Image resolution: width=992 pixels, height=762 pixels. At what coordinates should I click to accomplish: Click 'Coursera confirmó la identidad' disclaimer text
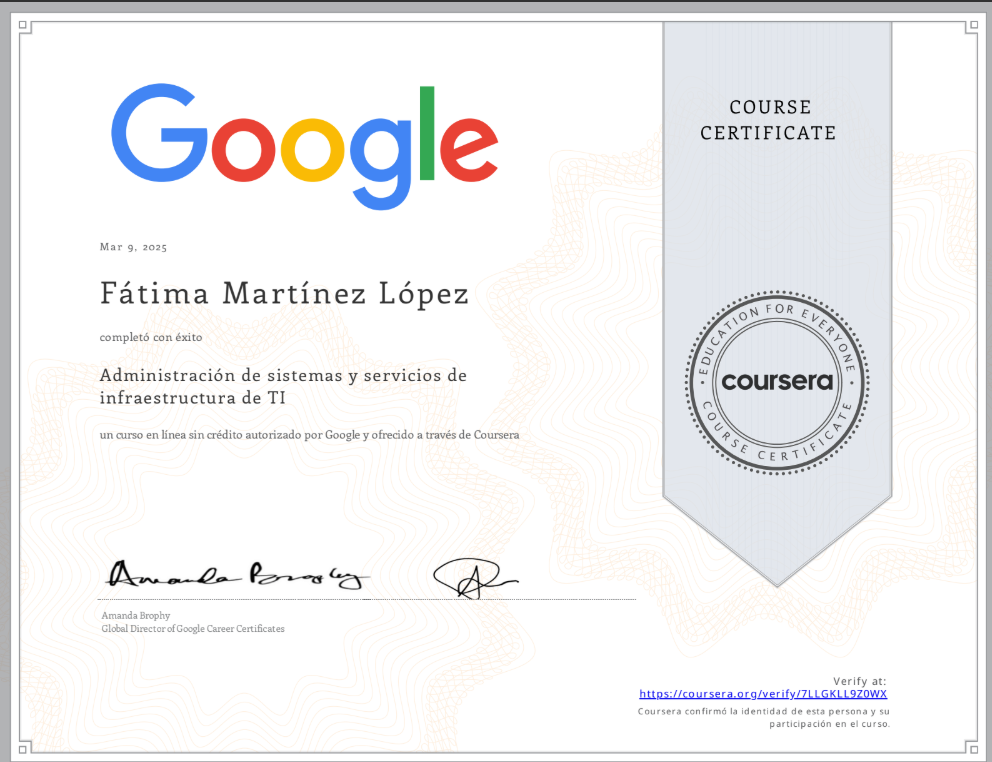pyautogui.click(x=764, y=717)
